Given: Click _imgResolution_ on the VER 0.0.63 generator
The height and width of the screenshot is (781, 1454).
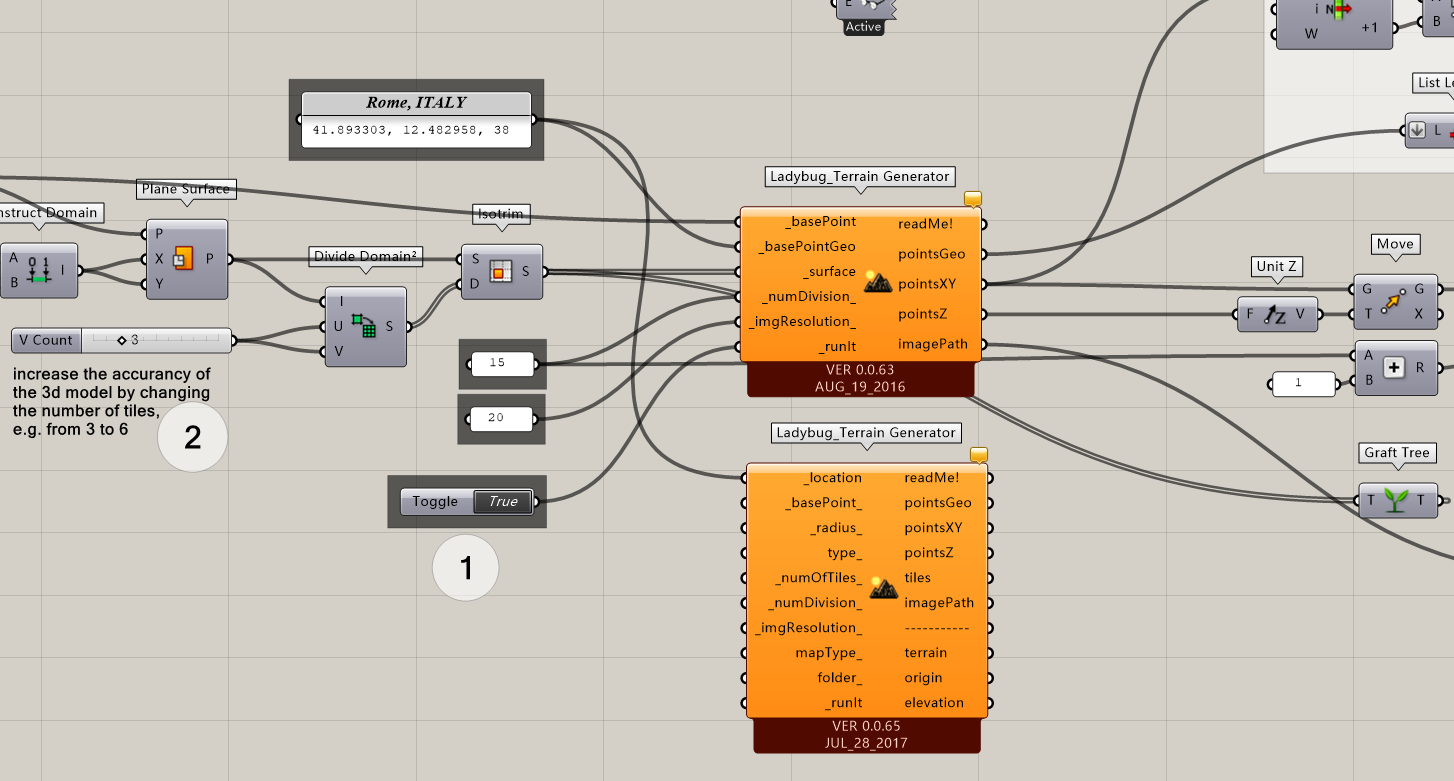Looking at the screenshot, I should coord(801,322).
